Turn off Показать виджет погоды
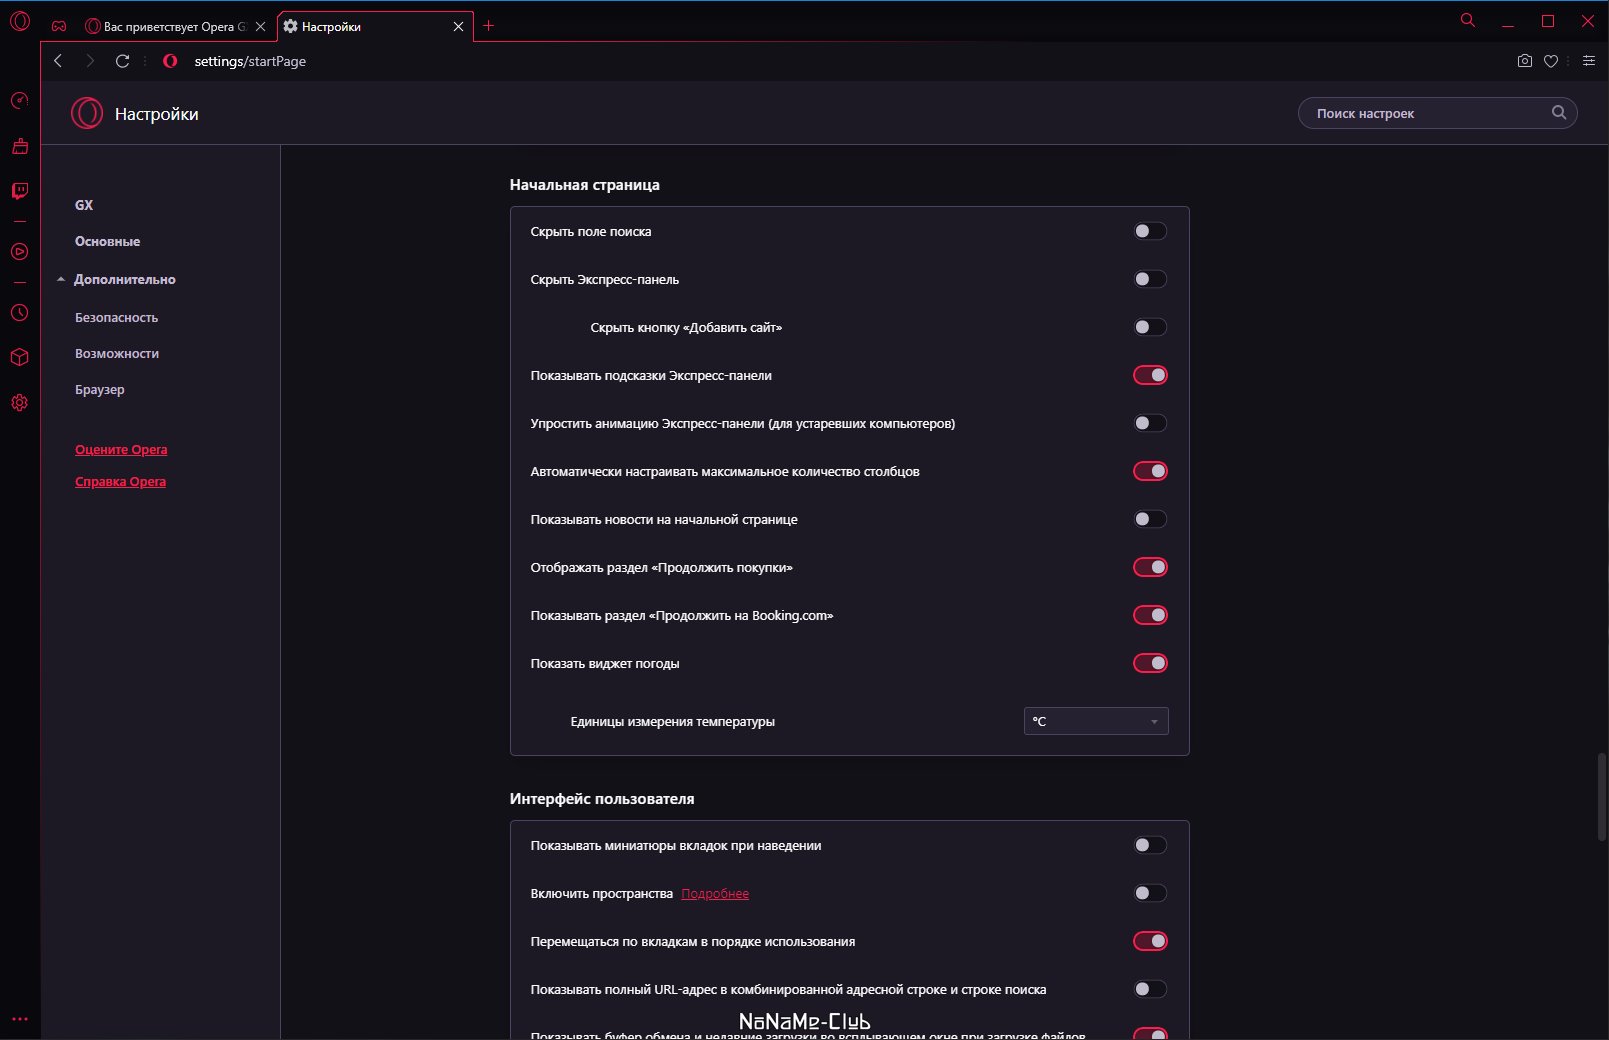This screenshot has width=1609, height=1040. [1150, 663]
